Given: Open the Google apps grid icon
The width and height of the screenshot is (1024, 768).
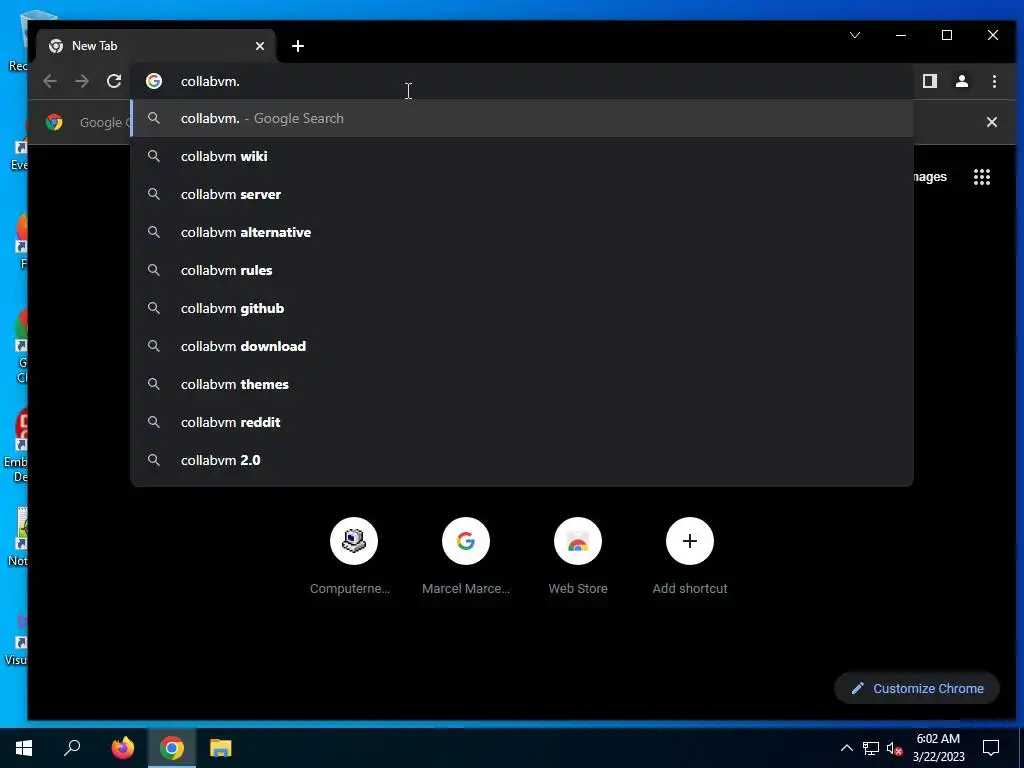Looking at the screenshot, I should point(982,177).
